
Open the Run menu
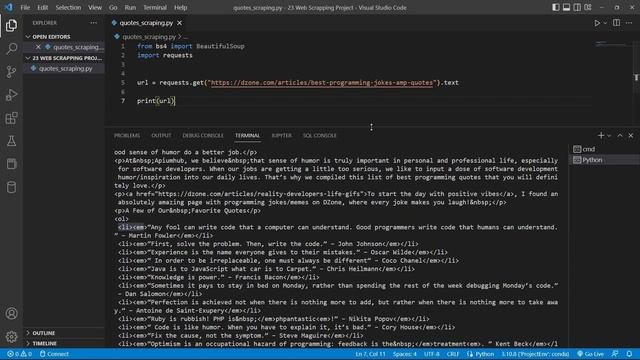pyautogui.click(x=130, y=7)
